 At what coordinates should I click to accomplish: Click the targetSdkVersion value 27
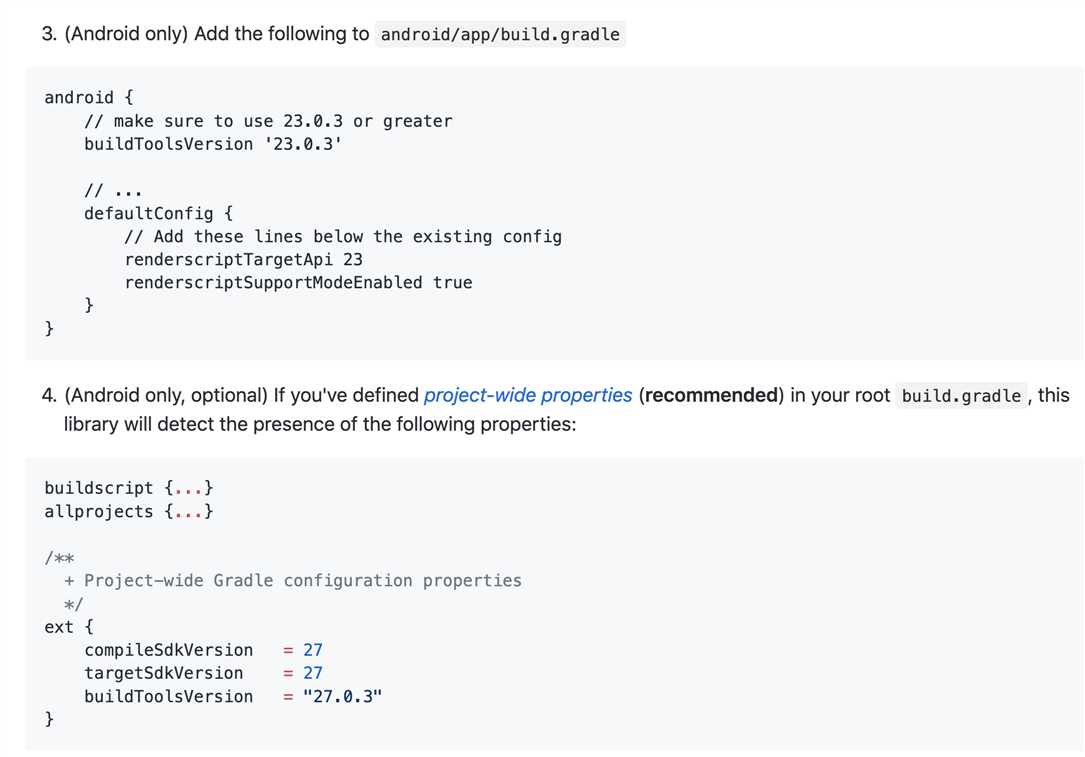pos(313,673)
